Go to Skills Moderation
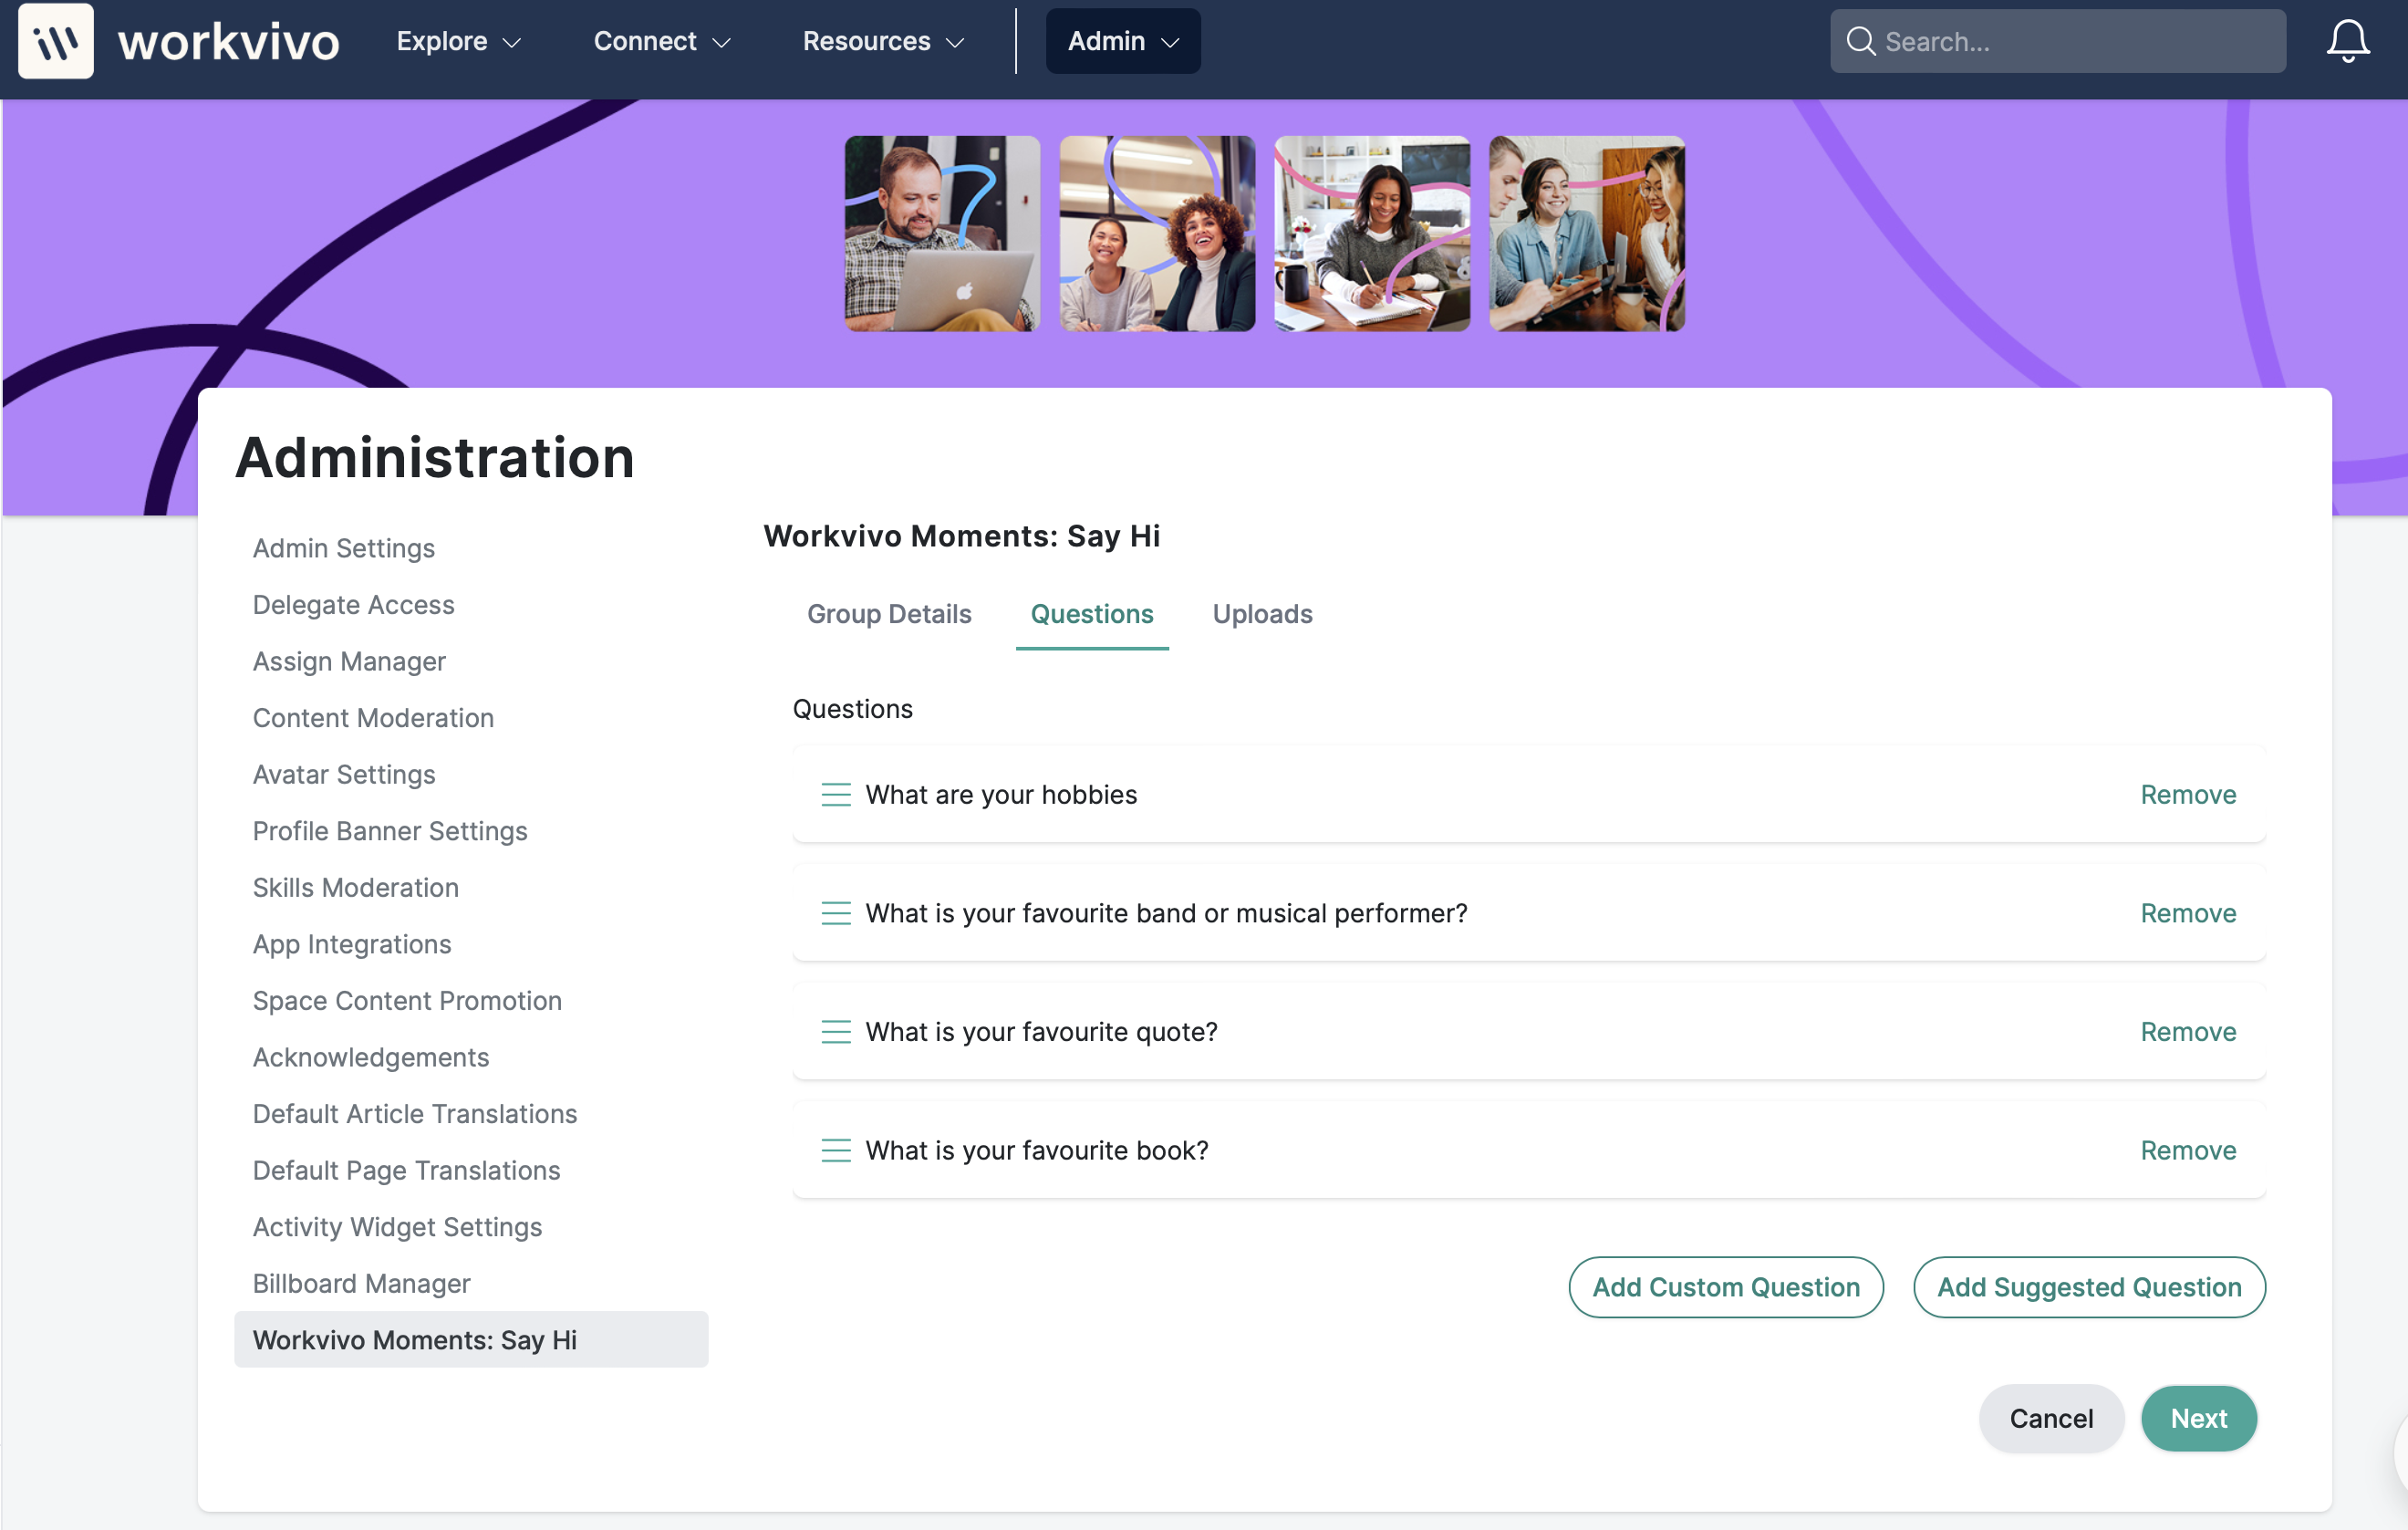 (356, 887)
